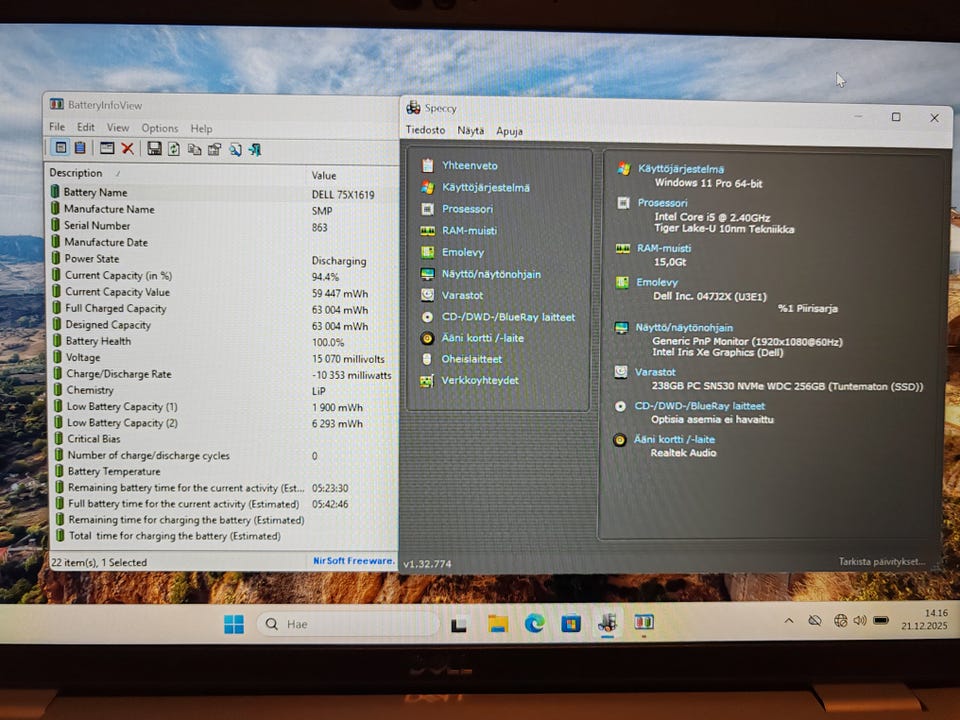The height and width of the screenshot is (720, 960).
Task: Click the battery icon beside Critical Bias
Action: [x=58, y=438]
